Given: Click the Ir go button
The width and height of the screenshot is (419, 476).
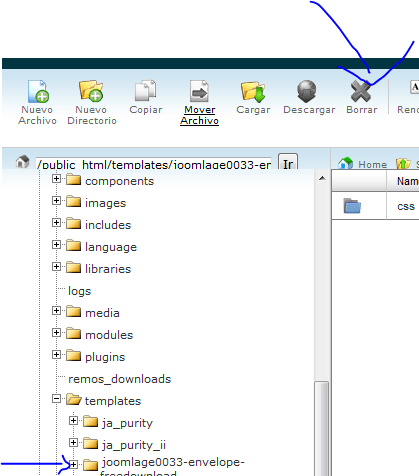Looking at the screenshot, I should pyautogui.click(x=288, y=162).
